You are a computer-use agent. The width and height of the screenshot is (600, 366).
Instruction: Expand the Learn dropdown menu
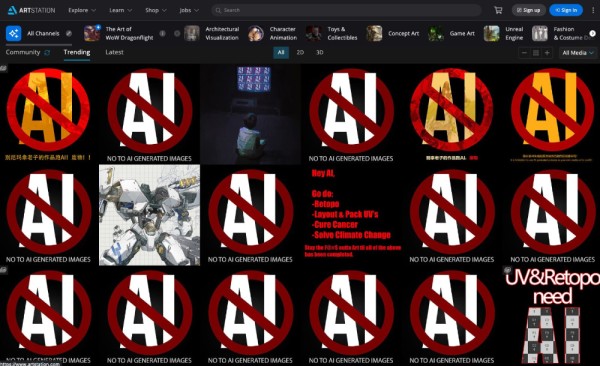click(121, 10)
